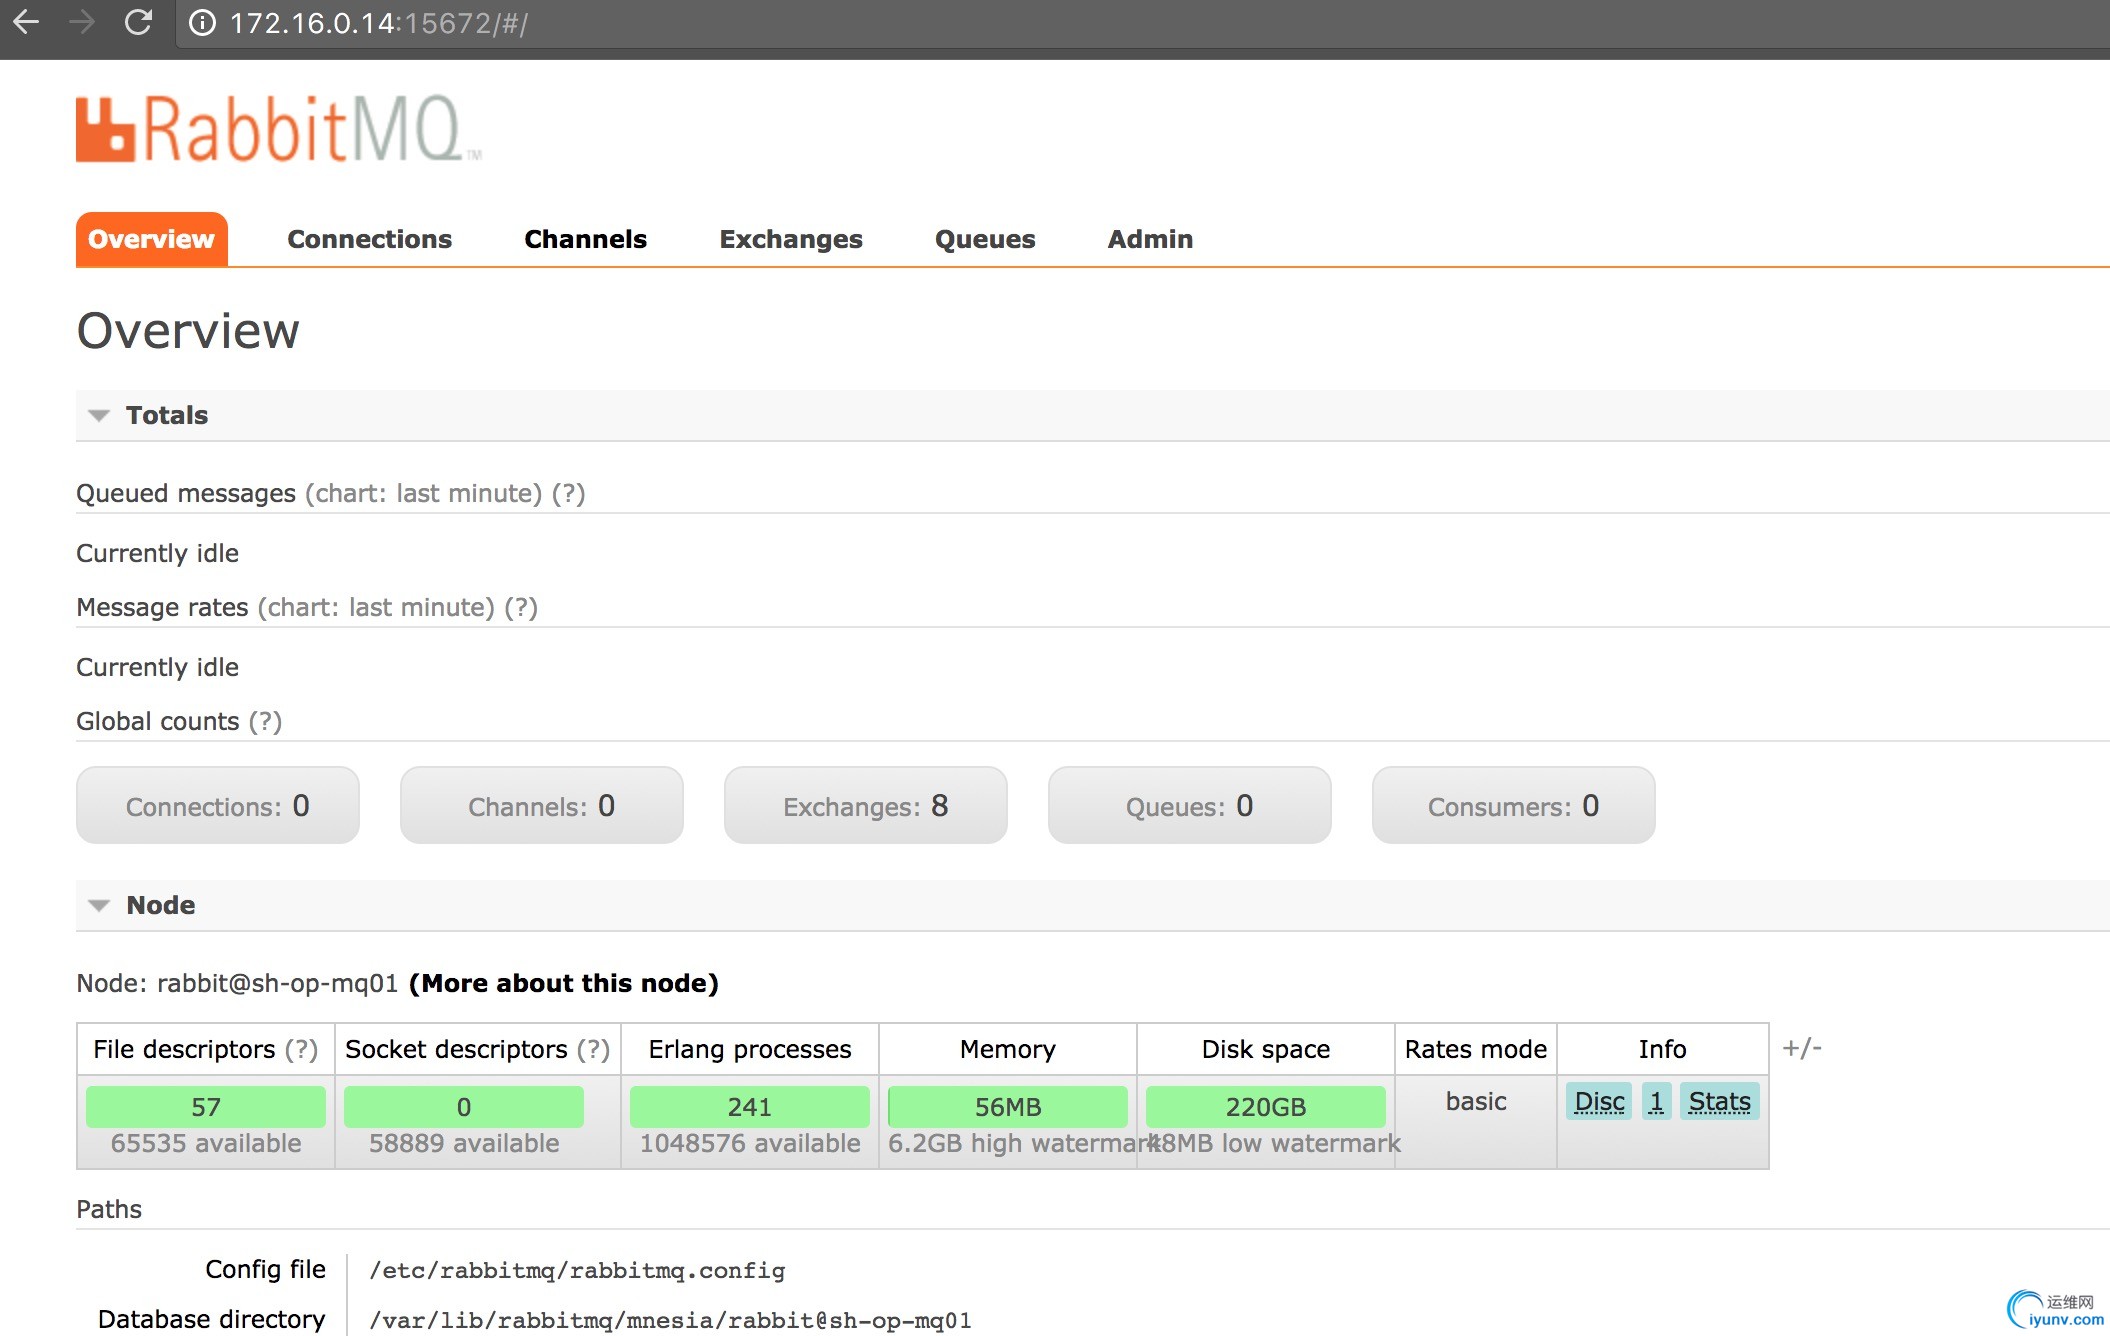Click the Disc node type tag
This screenshot has height=1336, width=2110.
(x=1599, y=1101)
